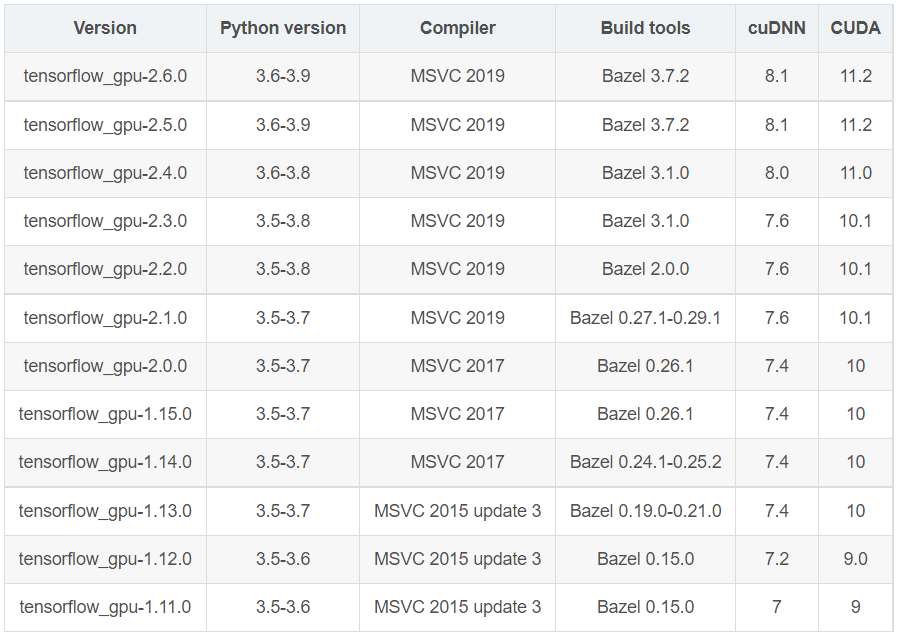
Task: Click the tensorflow_gpu-2.2.0 cell
Action: coord(105,269)
